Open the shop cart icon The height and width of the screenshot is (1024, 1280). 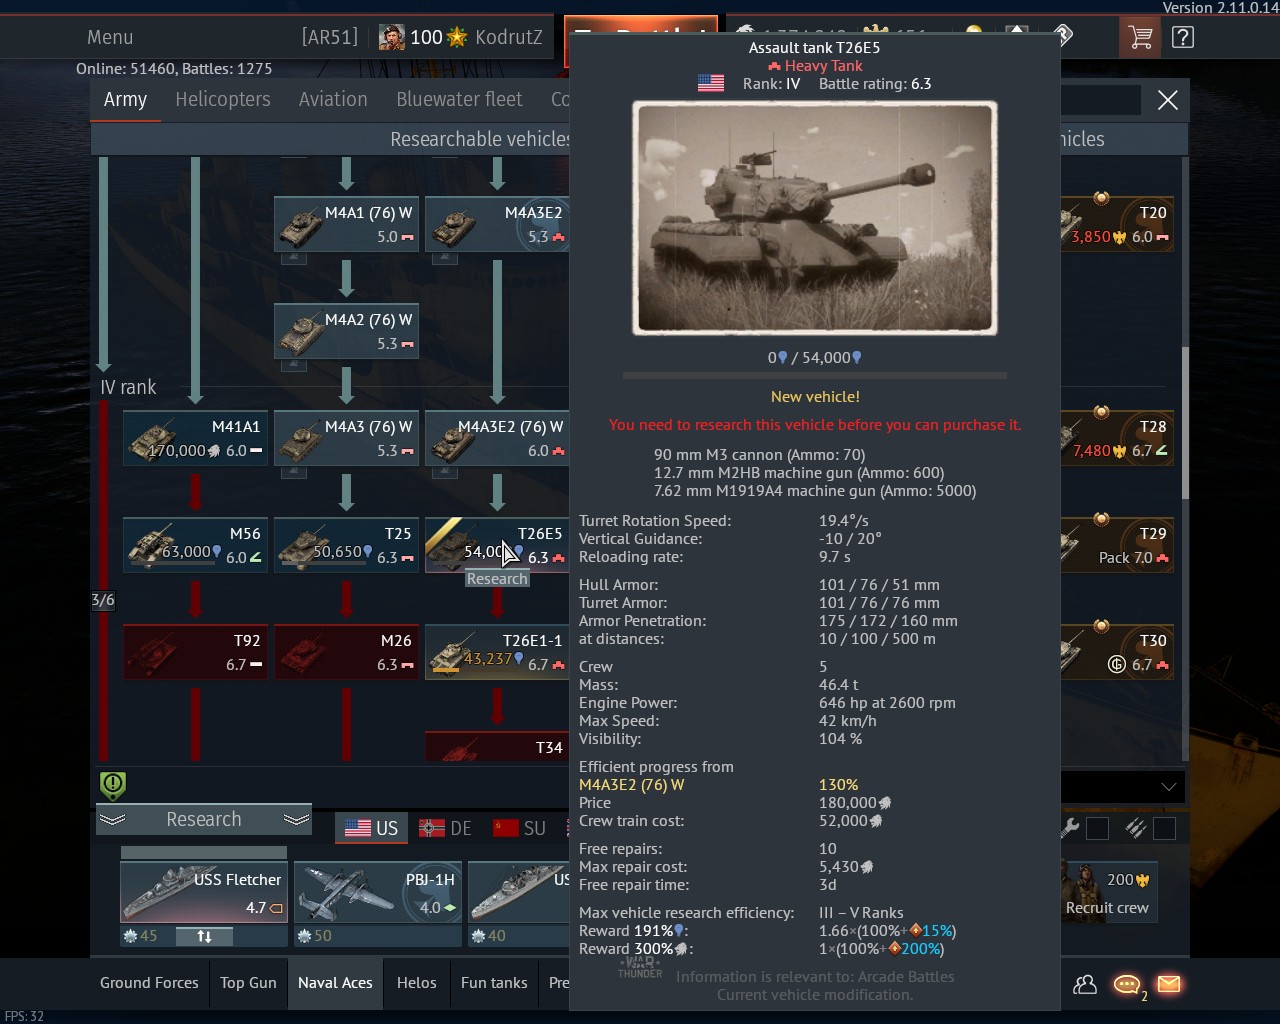(x=1139, y=37)
